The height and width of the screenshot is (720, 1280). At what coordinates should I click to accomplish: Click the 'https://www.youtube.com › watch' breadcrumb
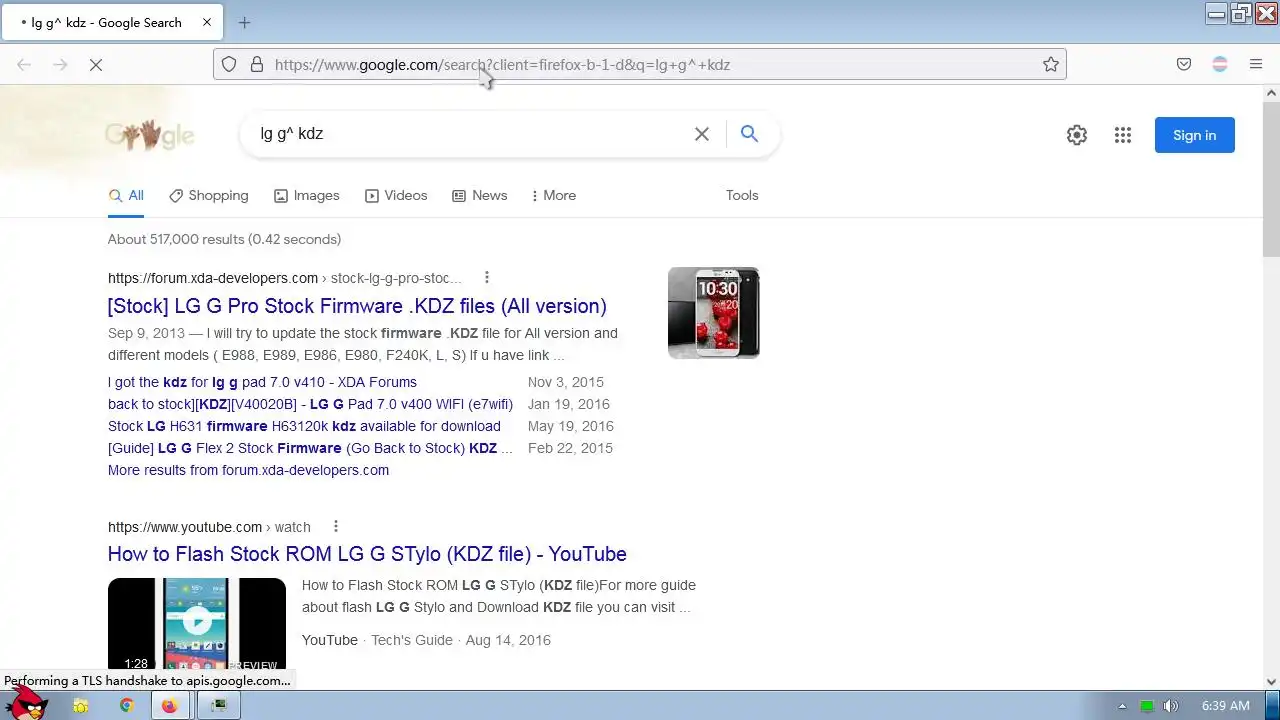pos(209,527)
